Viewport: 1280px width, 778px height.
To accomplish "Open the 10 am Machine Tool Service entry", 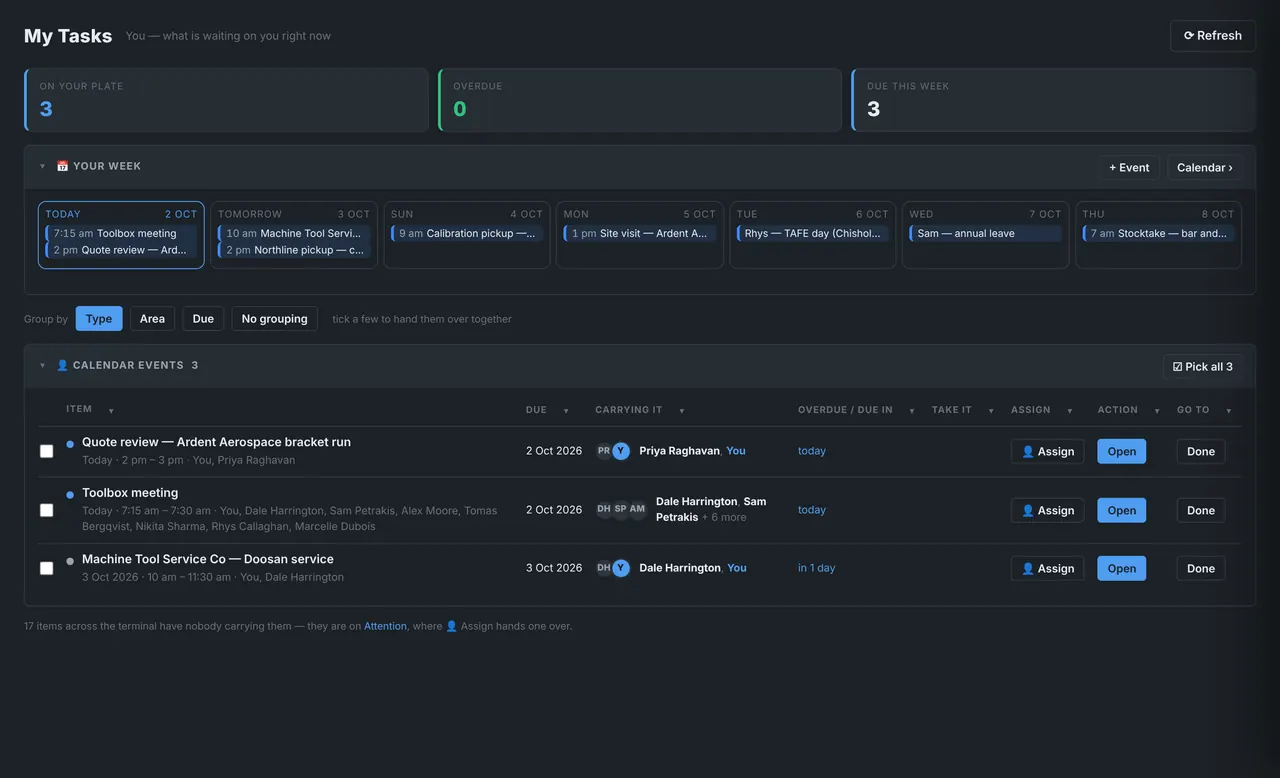I will pos(294,233).
